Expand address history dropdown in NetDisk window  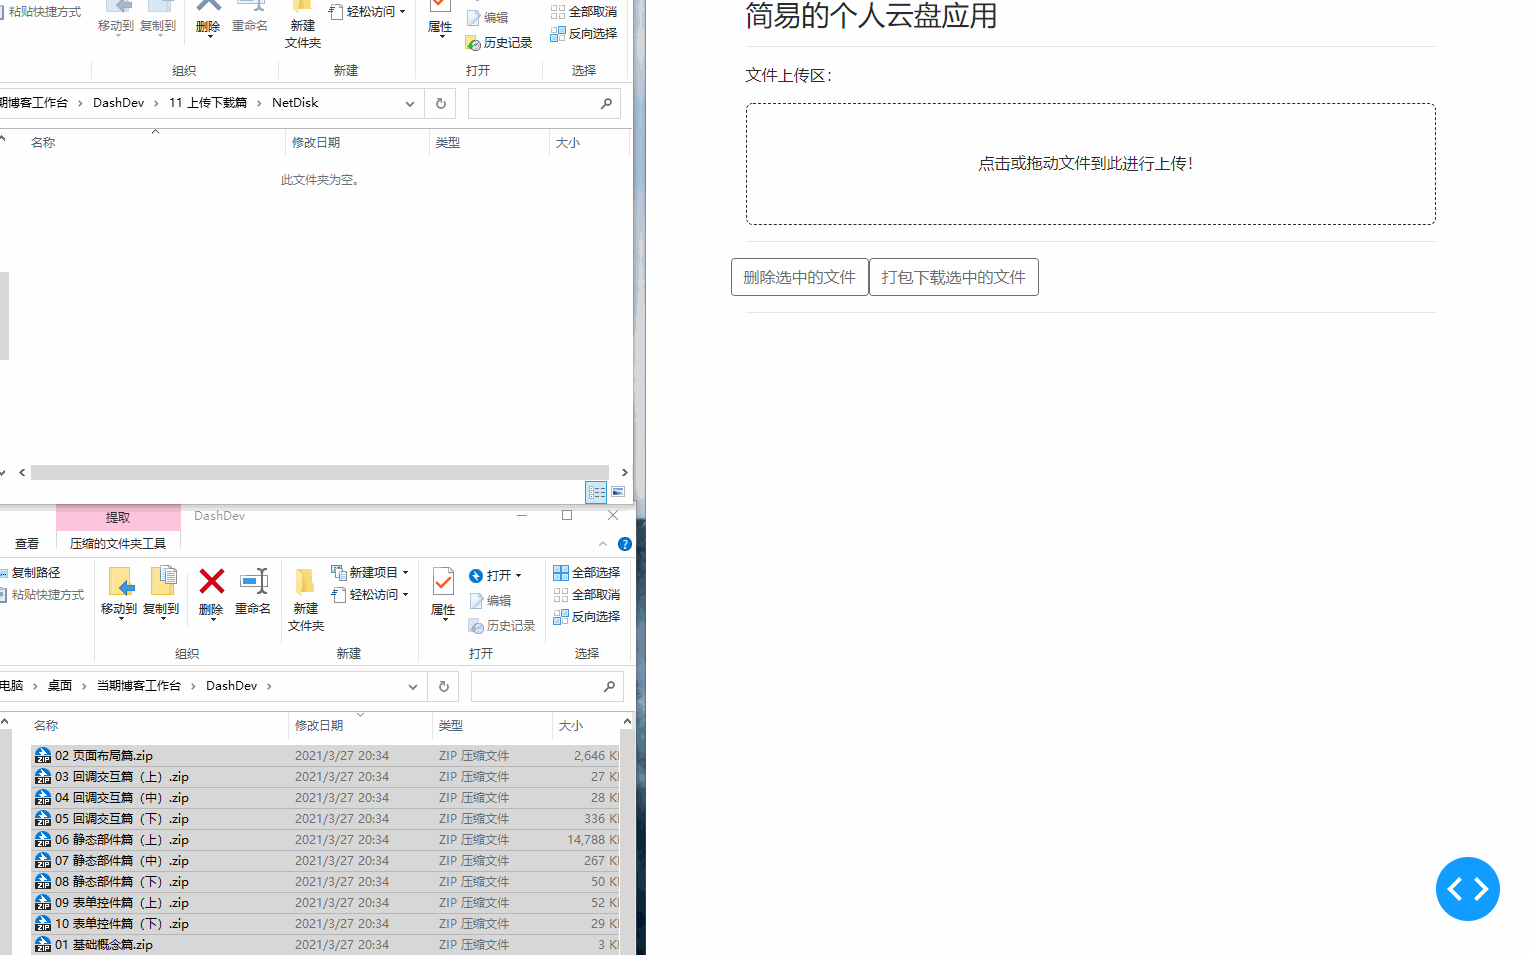point(410,103)
